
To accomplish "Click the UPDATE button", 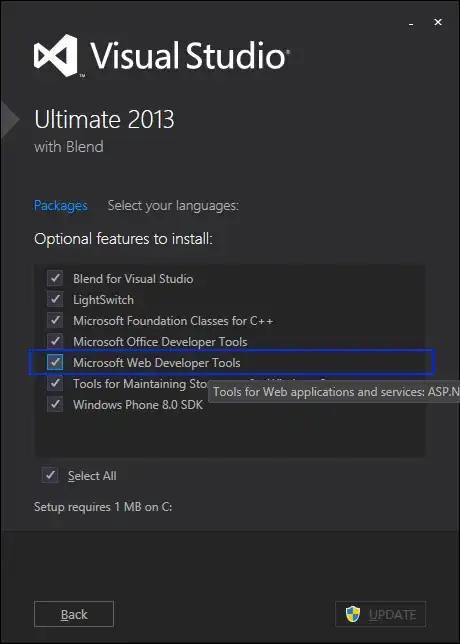I will 380,614.
